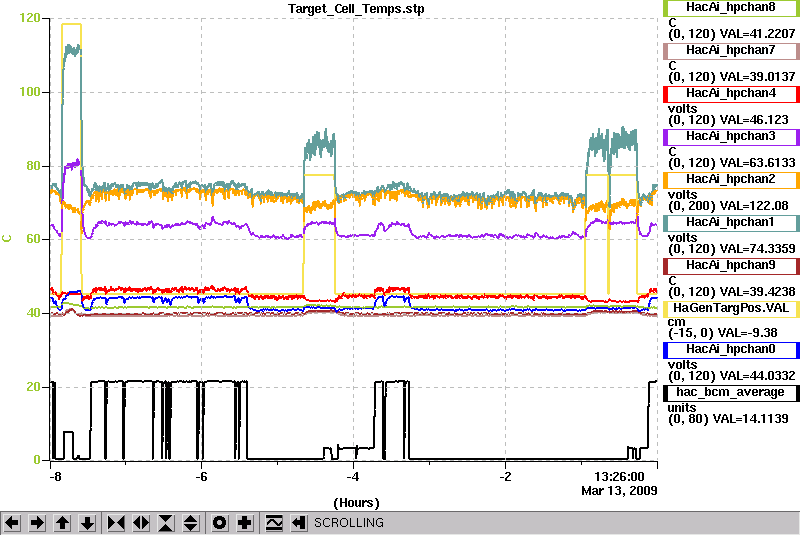Click the pan left arrow button
The width and height of the screenshot is (800, 535).
pos(12,523)
